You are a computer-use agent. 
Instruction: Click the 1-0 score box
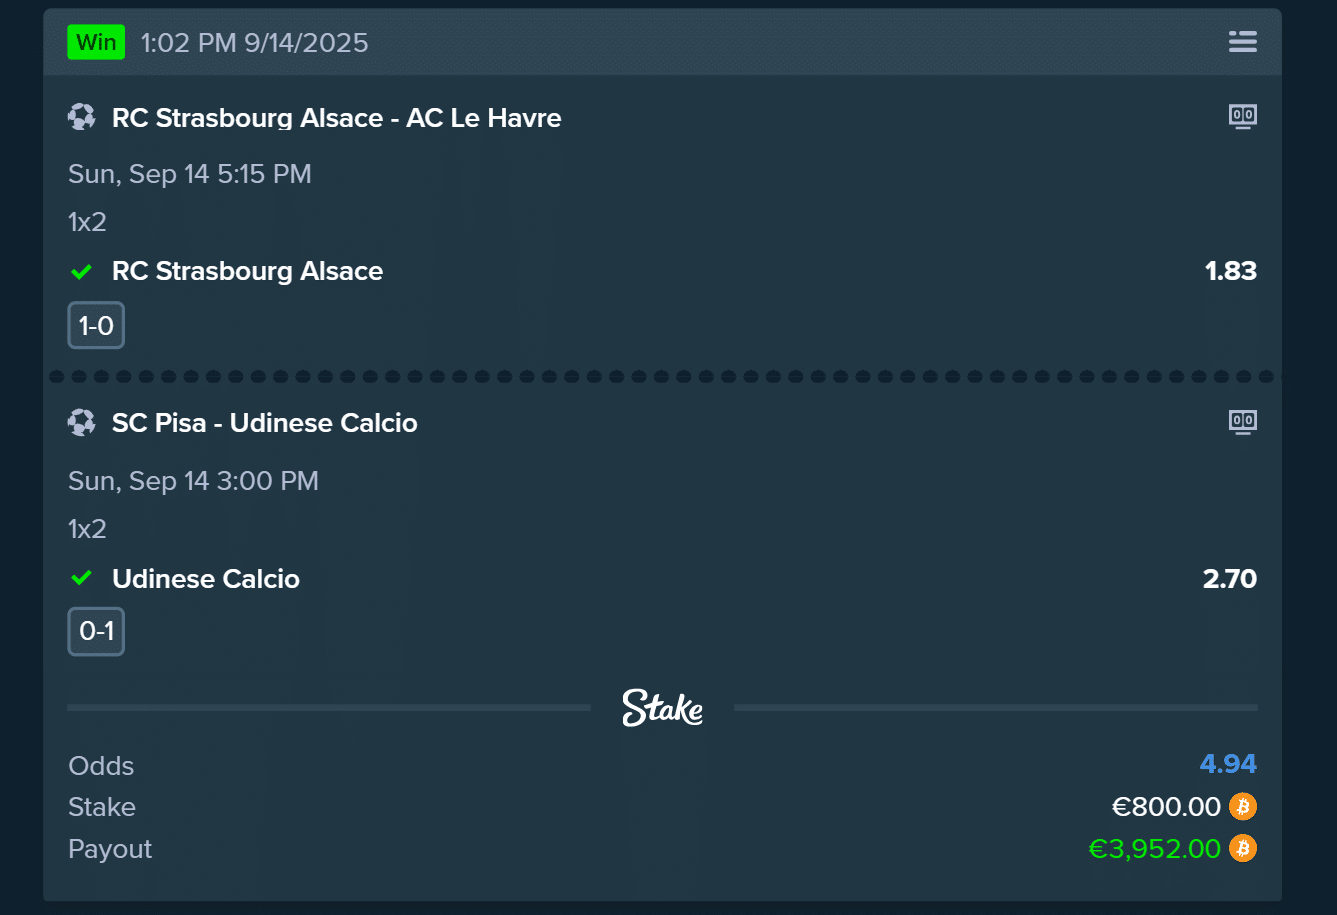pyautogui.click(x=96, y=326)
